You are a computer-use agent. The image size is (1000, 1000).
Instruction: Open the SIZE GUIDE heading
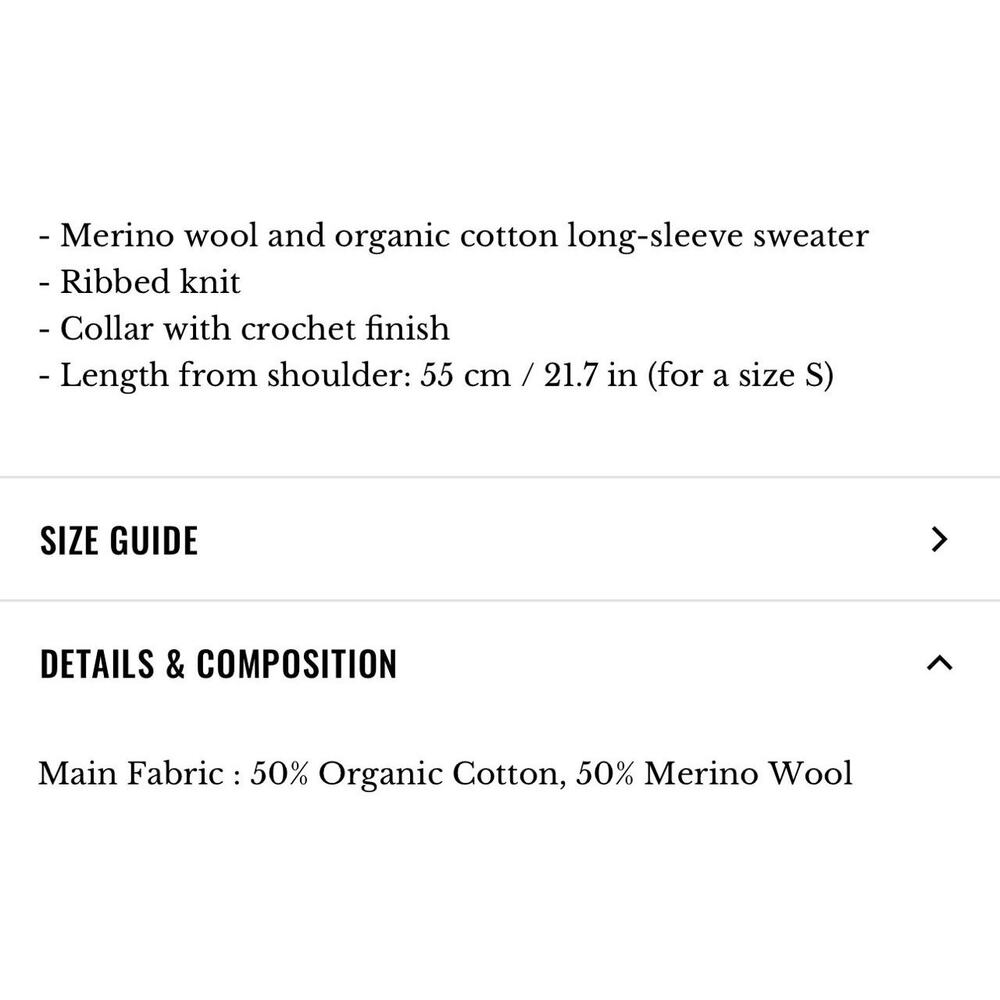tap(119, 540)
